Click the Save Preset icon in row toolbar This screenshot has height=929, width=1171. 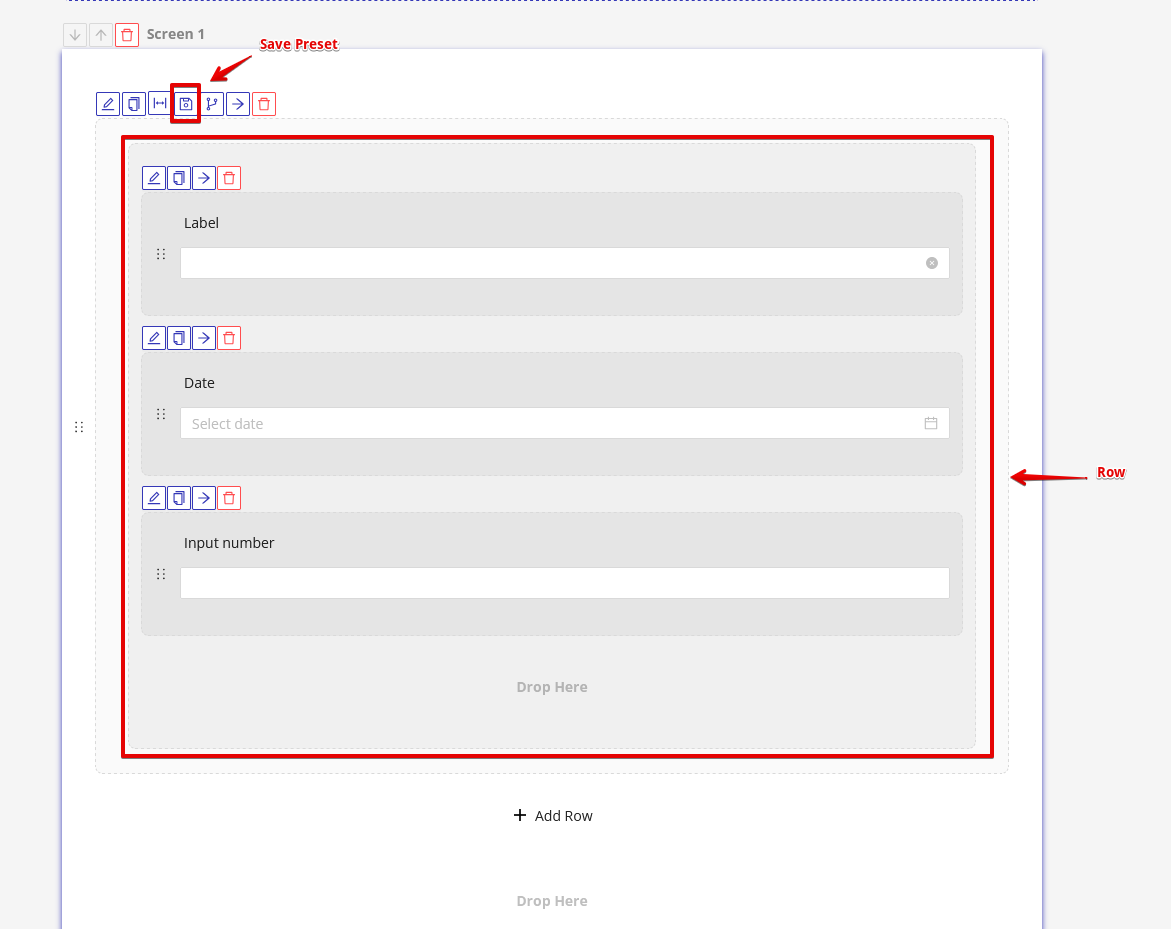(186, 104)
